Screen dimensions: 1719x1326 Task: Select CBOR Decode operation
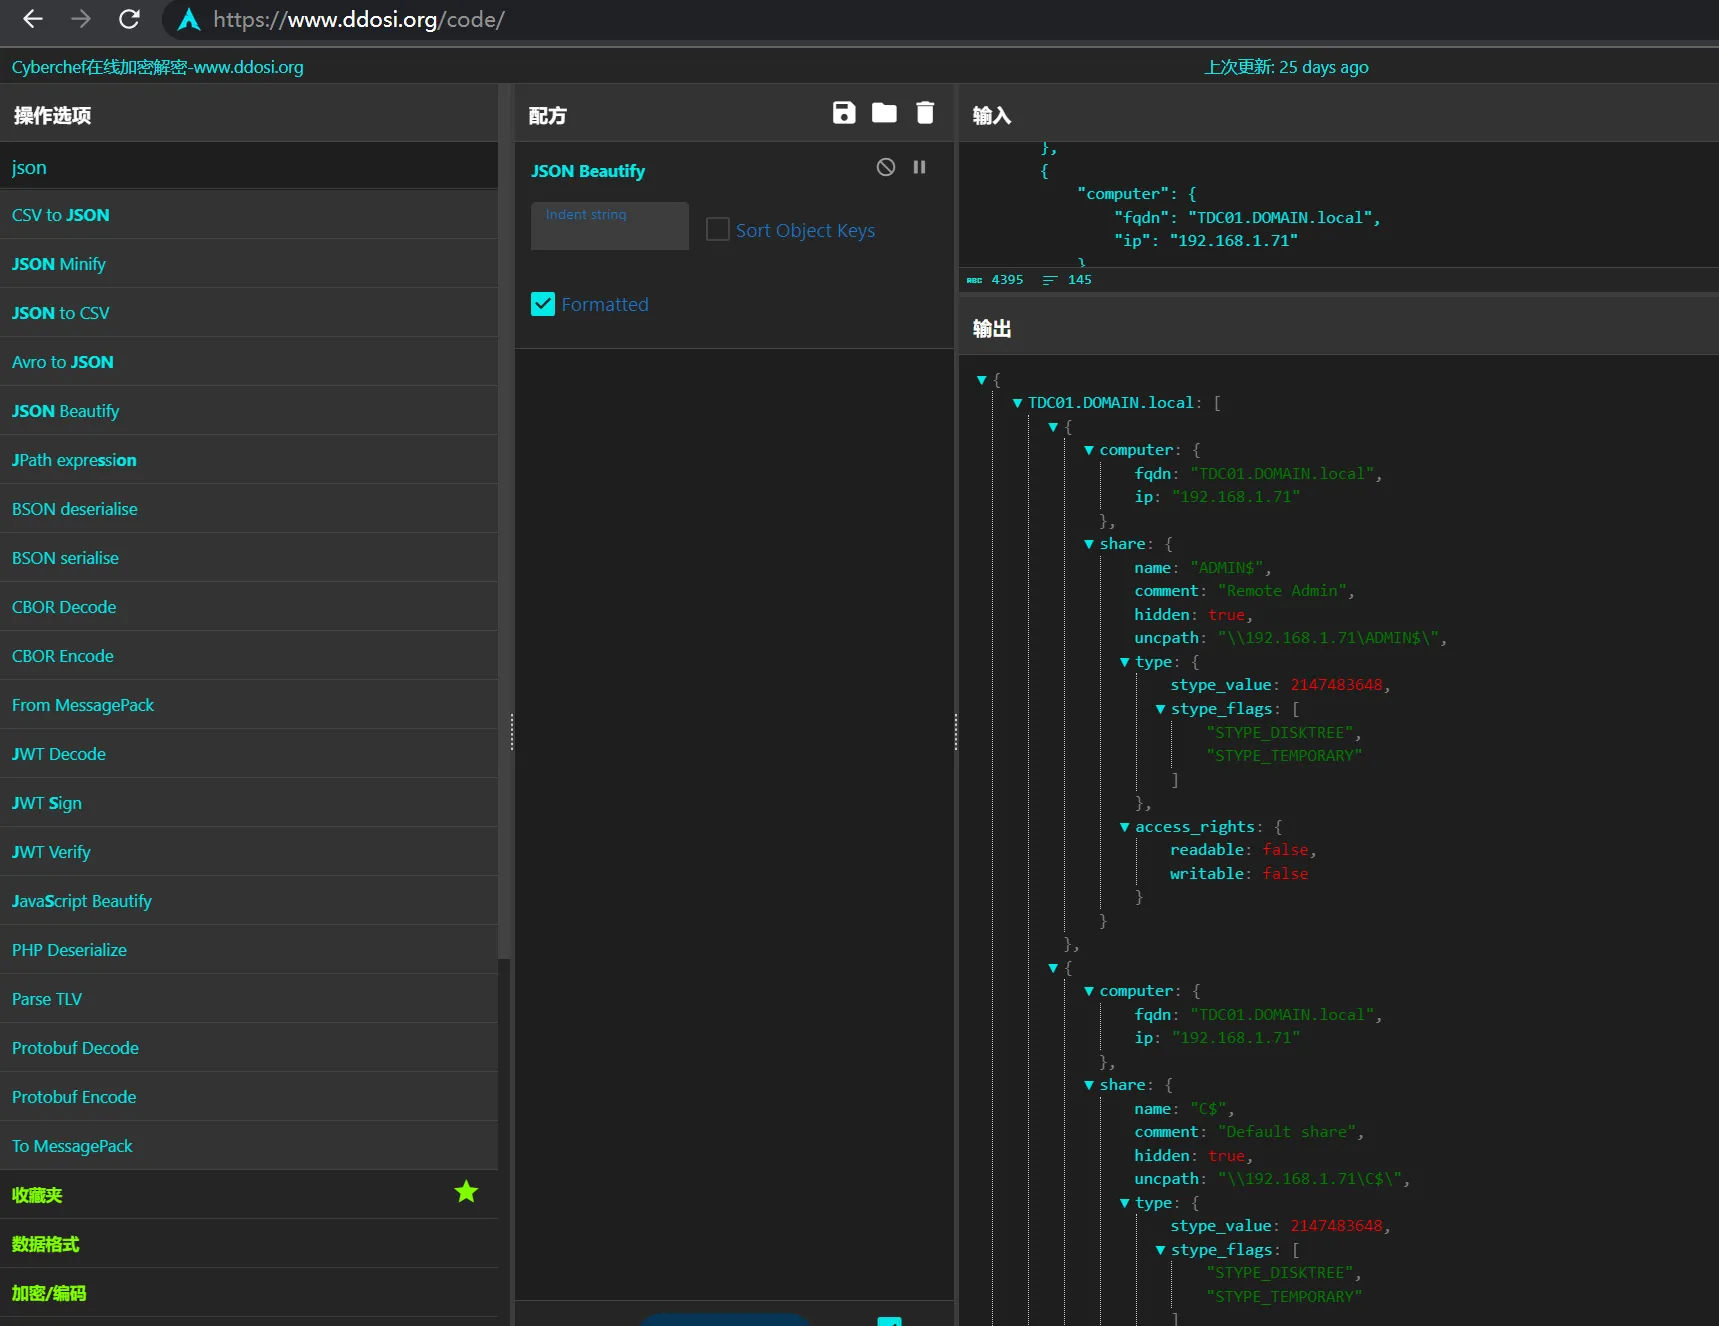[x=249, y=607]
